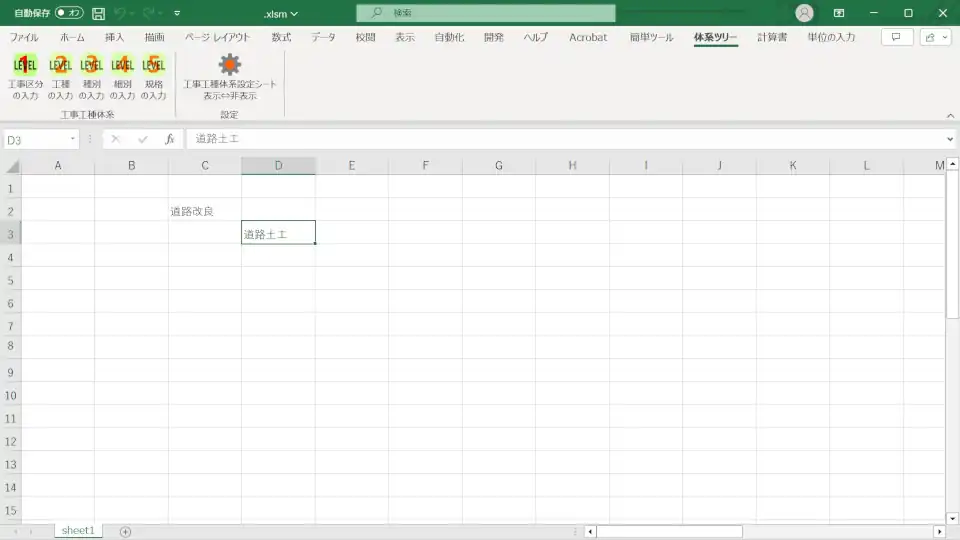
Task: Switch to the 描画 tab
Action: click(154, 37)
